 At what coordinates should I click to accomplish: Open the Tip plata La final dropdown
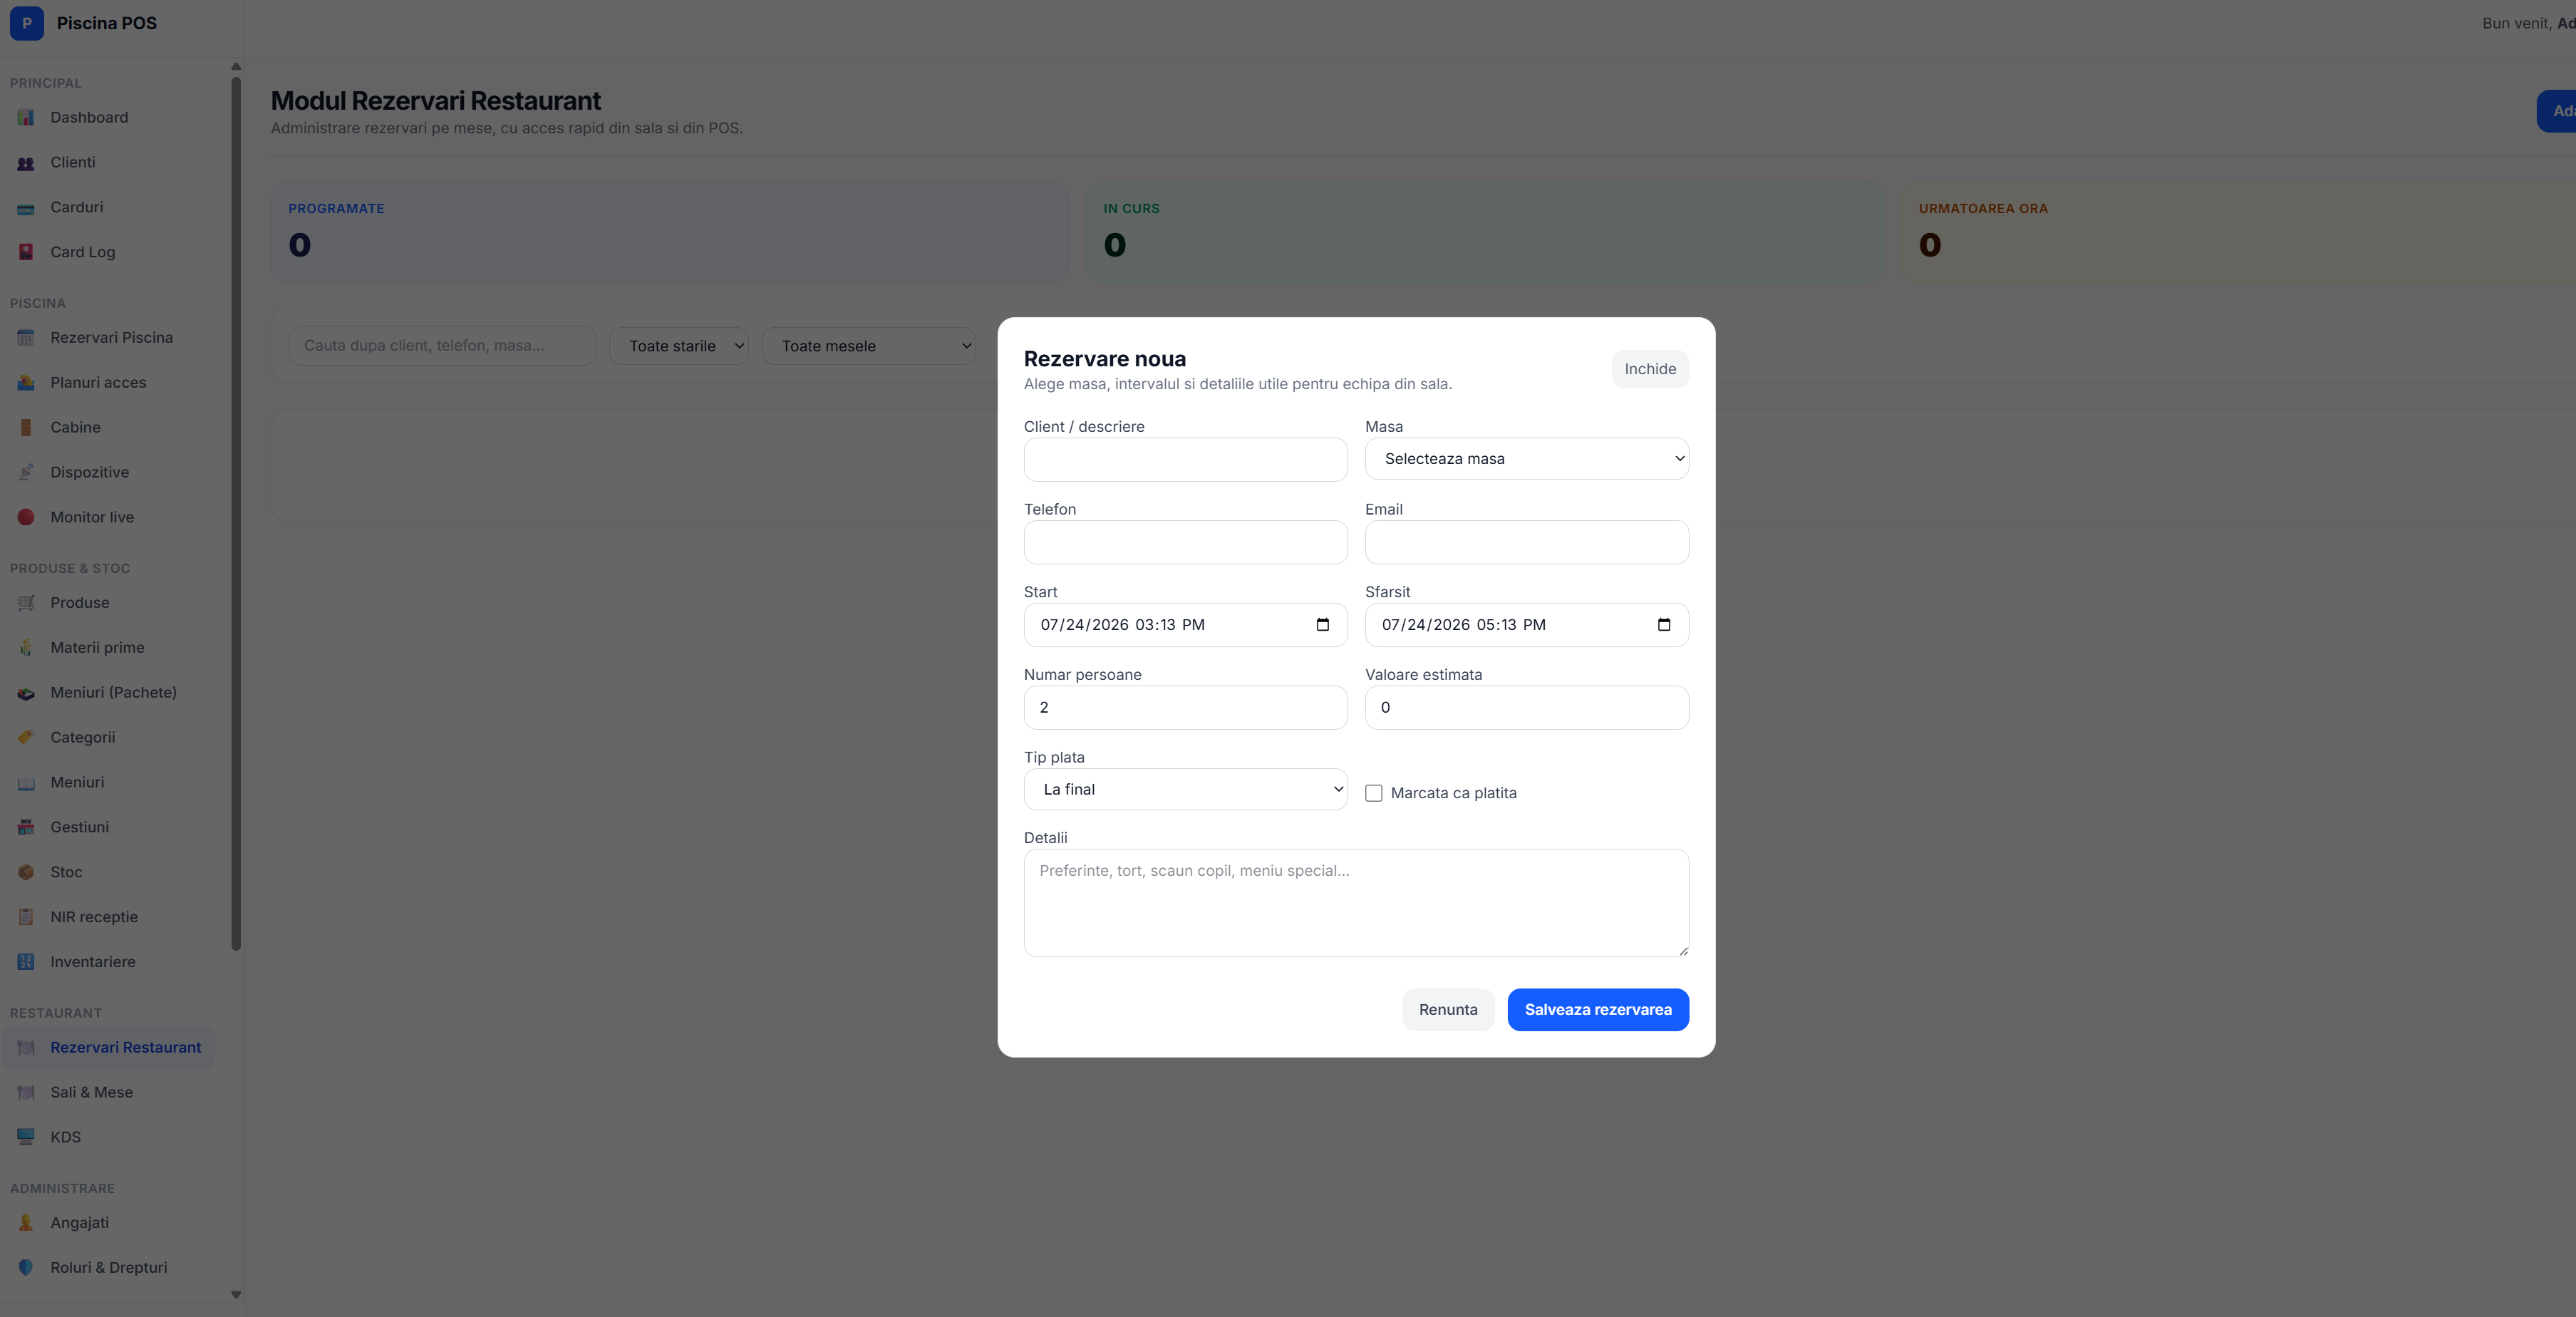[x=1186, y=790]
